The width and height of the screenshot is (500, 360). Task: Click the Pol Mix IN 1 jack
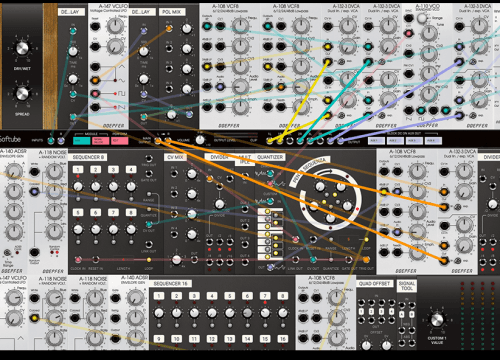(x=169, y=29)
